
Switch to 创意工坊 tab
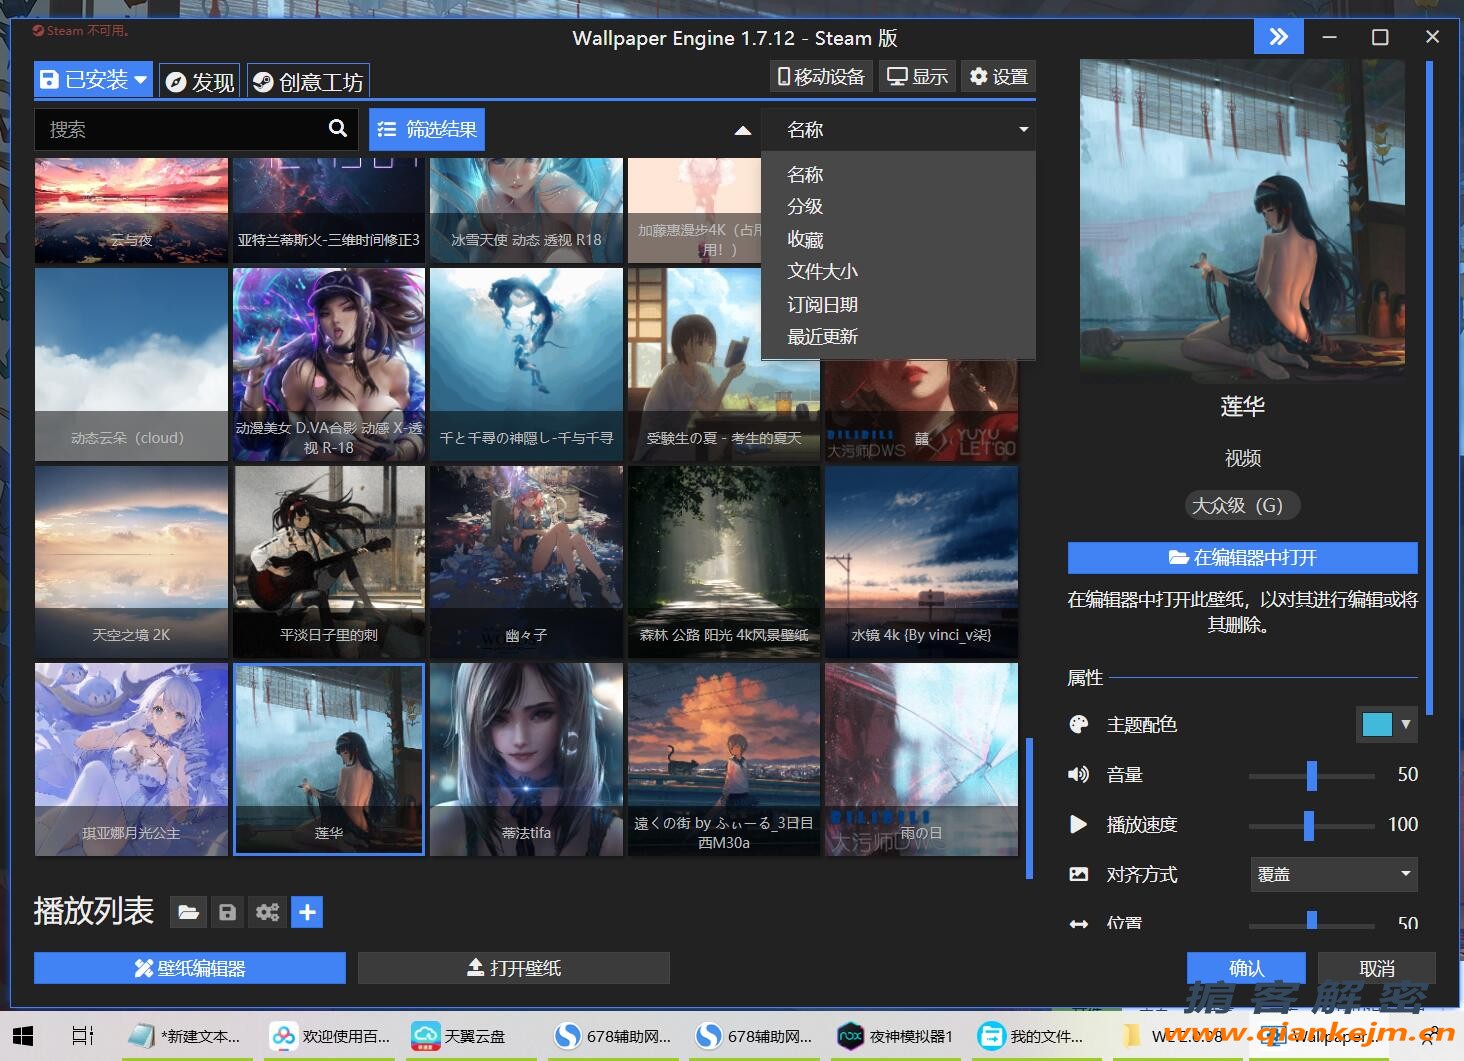coord(308,81)
